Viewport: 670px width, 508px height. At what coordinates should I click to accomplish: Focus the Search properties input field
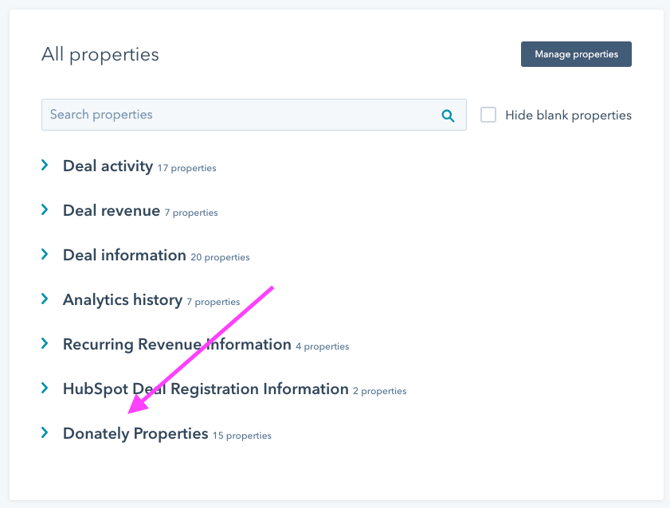(x=240, y=115)
